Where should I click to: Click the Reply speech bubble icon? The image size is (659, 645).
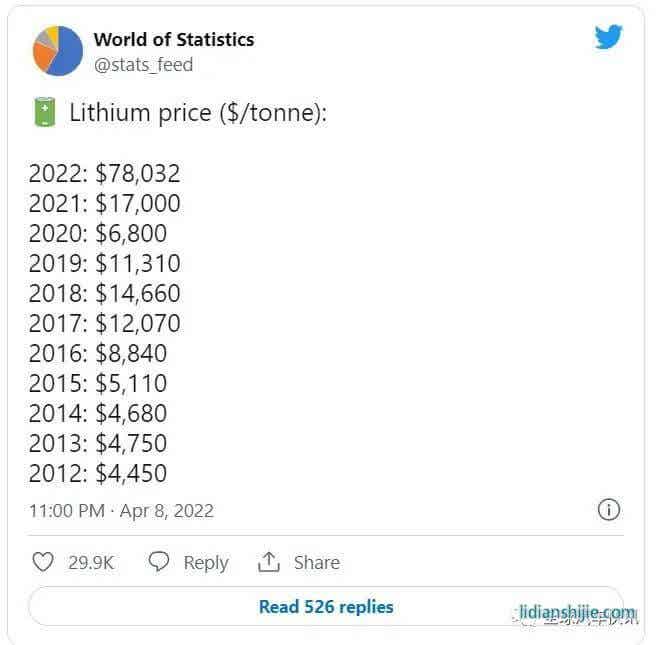pyautogui.click(x=158, y=562)
